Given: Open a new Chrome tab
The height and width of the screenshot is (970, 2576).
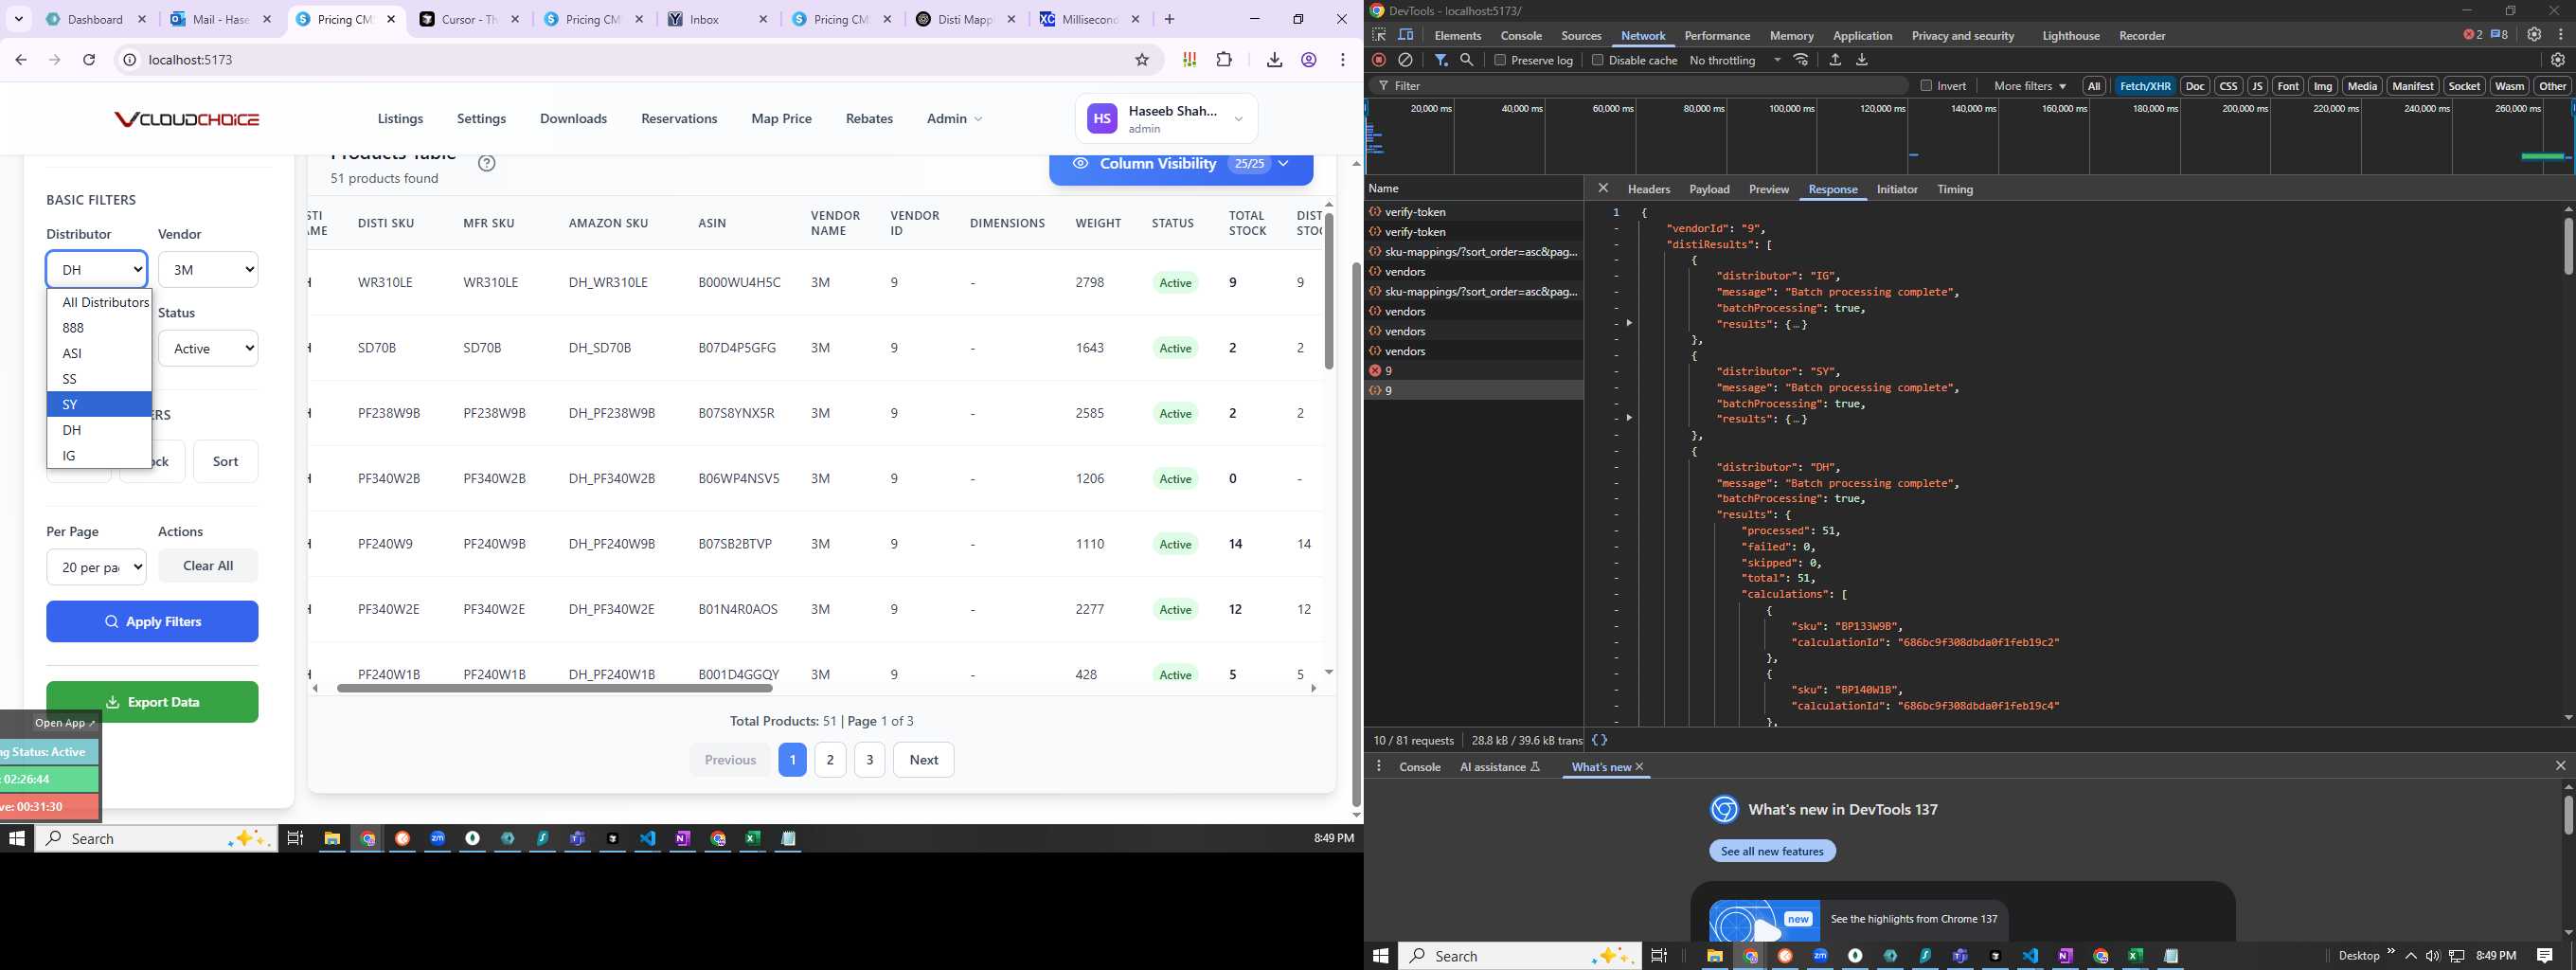Looking at the screenshot, I should pos(1169,19).
